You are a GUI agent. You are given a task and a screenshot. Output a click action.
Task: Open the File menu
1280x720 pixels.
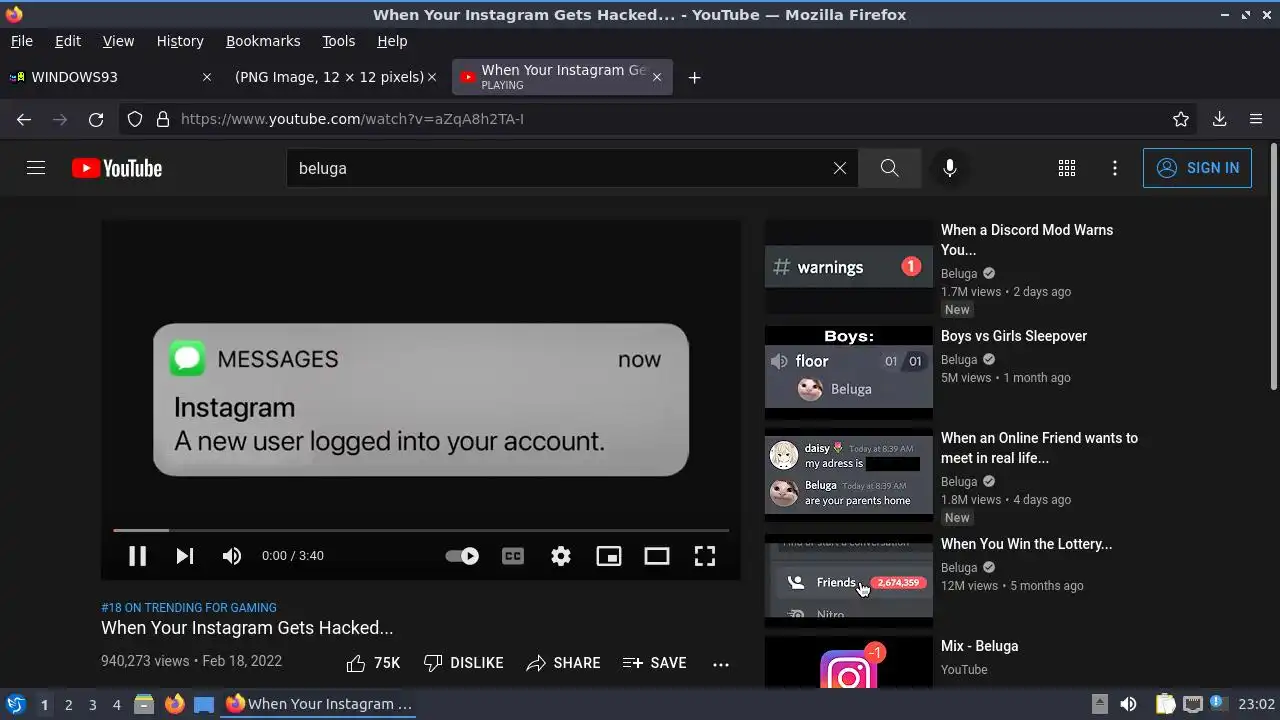21,41
